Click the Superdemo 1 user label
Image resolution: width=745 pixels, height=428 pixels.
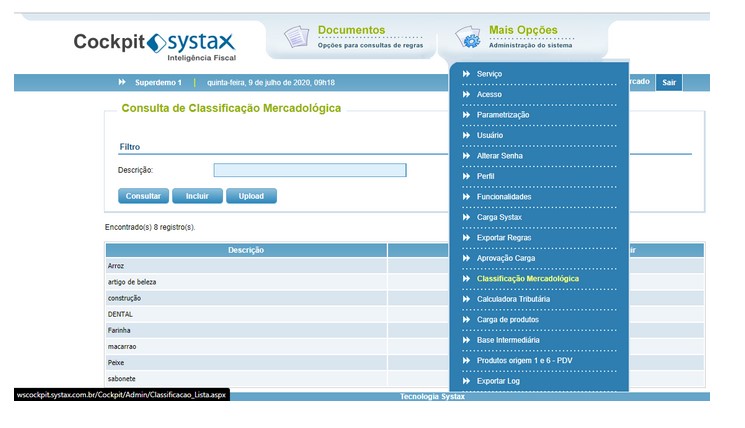(158, 82)
